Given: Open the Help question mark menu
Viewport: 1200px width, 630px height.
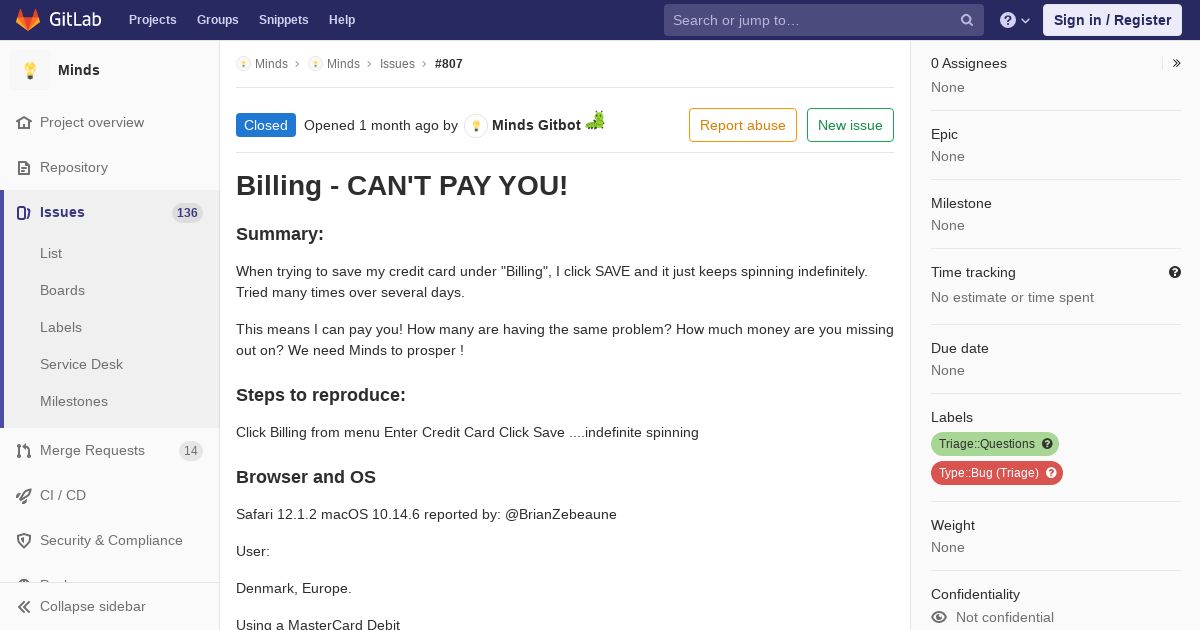Looking at the screenshot, I should pos(1015,20).
